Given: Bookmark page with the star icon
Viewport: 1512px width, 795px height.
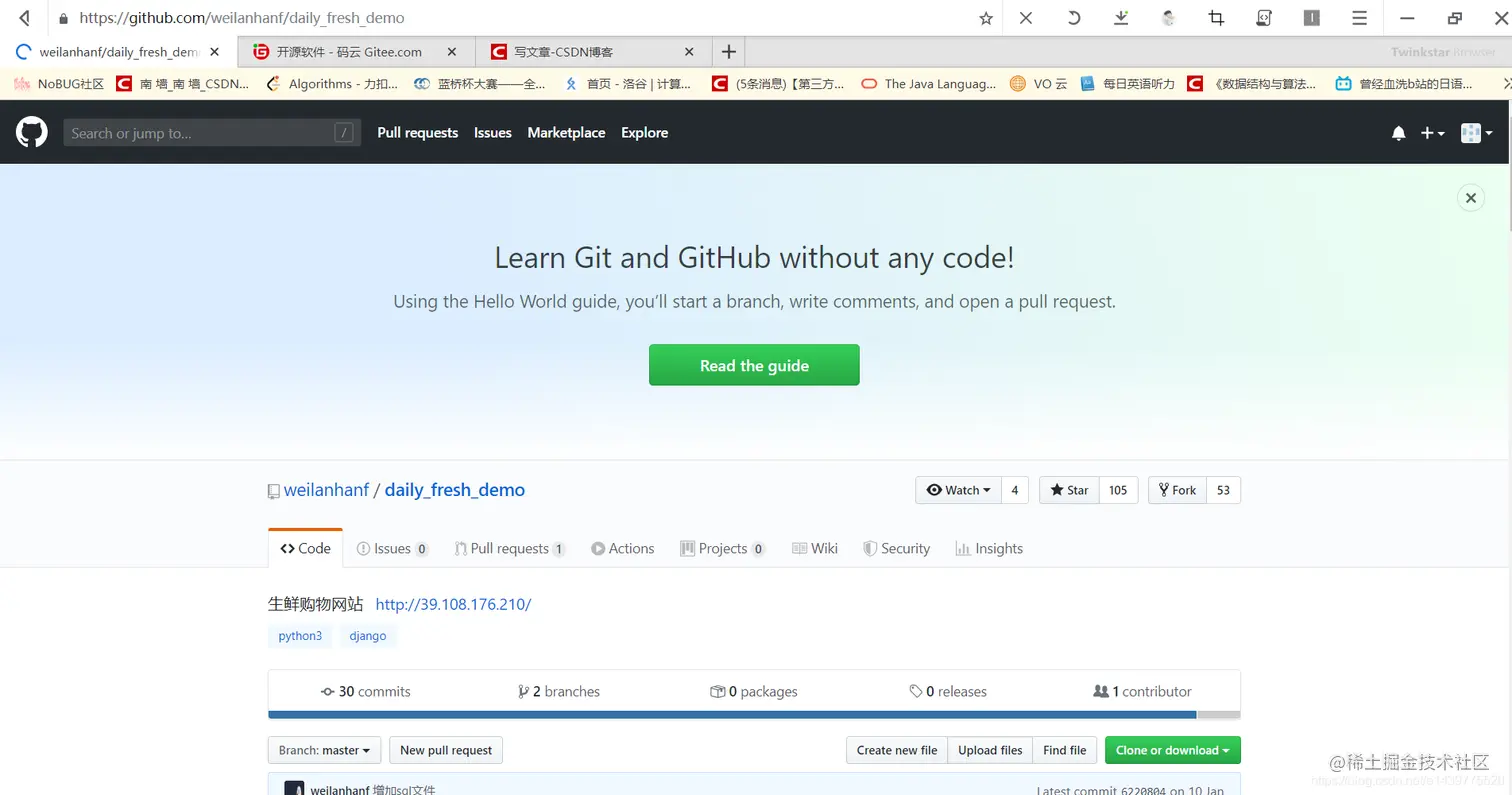Looking at the screenshot, I should (986, 18).
